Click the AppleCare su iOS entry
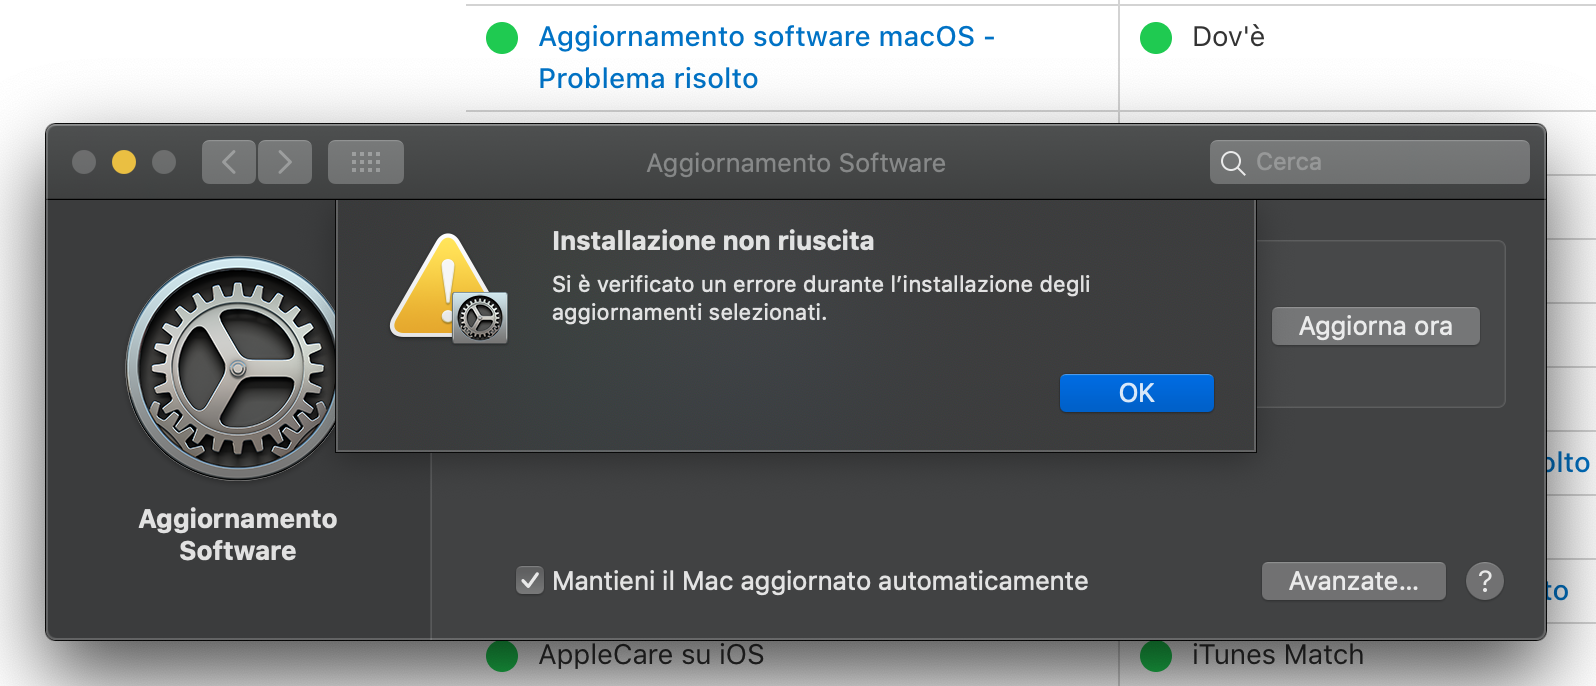Screen dimensions: 1596x686 coord(651,655)
